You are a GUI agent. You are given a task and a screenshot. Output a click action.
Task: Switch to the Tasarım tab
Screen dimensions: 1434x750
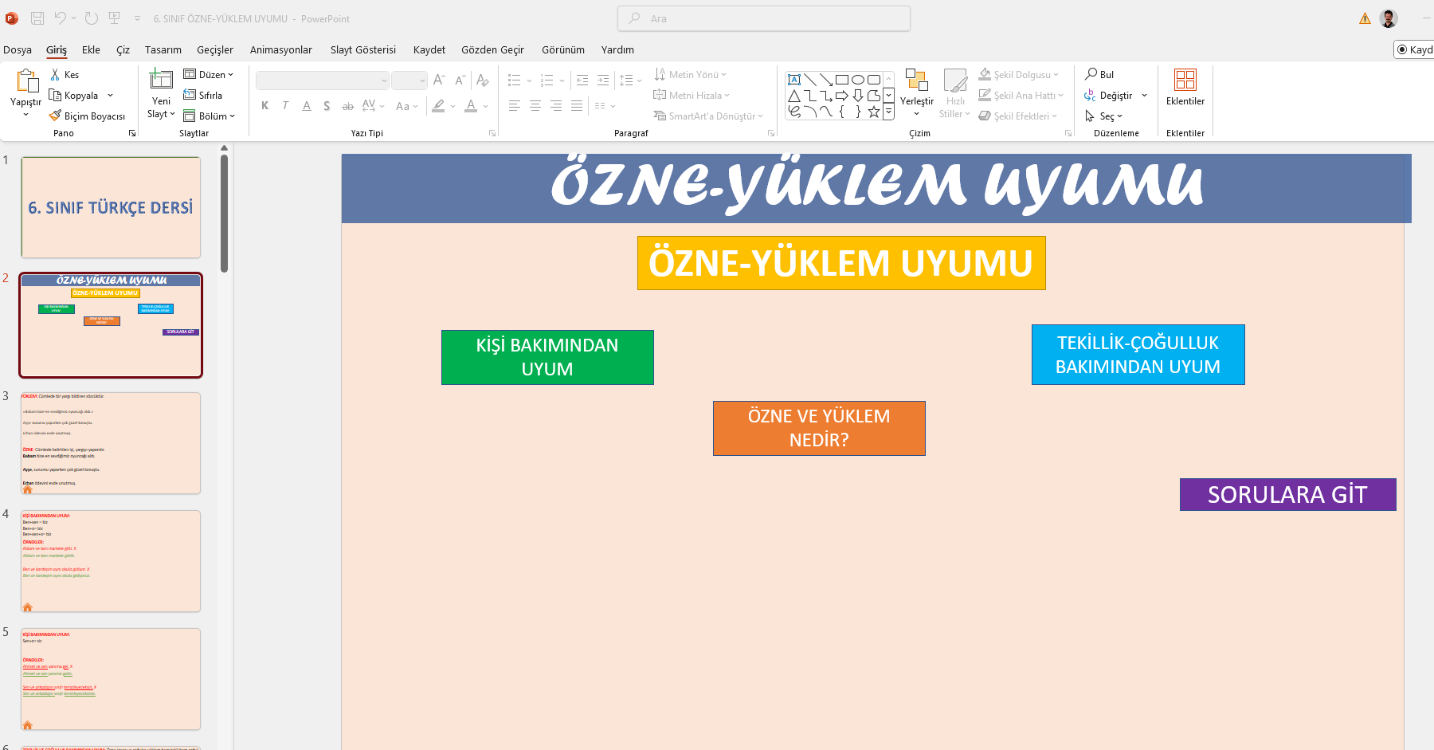(163, 50)
